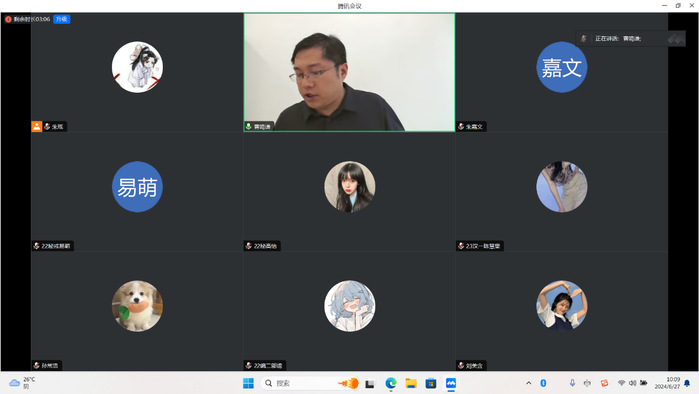Open Microsoft Edge from the taskbar
Screen dimensions: 699x394
391,383
